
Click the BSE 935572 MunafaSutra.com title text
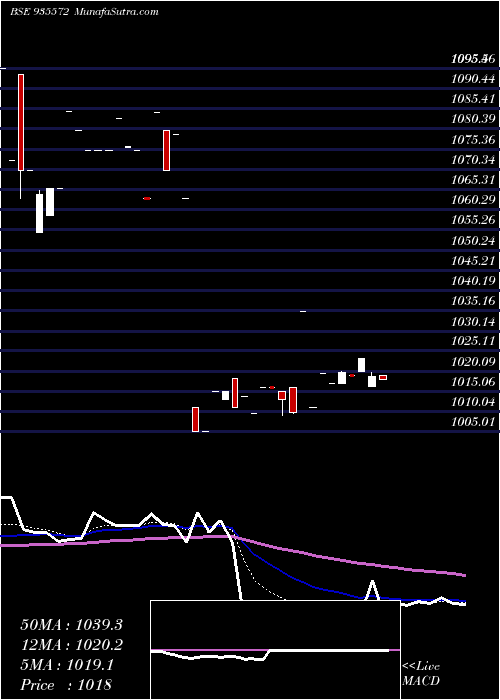click(84, 12)
